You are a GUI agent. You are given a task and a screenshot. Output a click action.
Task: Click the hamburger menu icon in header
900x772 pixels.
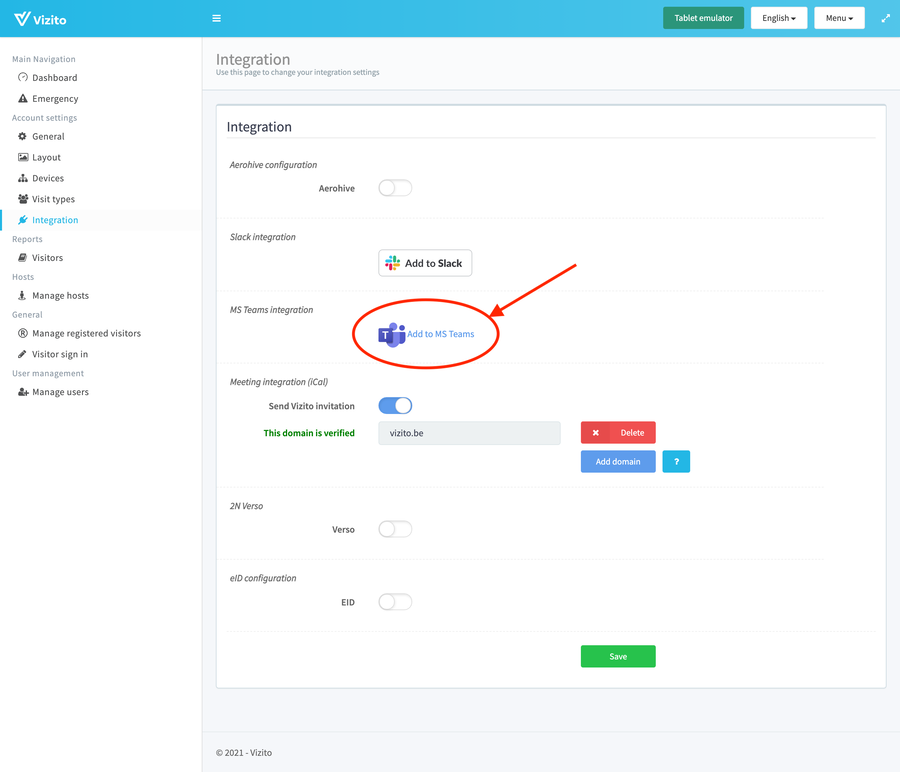[217, 18]
